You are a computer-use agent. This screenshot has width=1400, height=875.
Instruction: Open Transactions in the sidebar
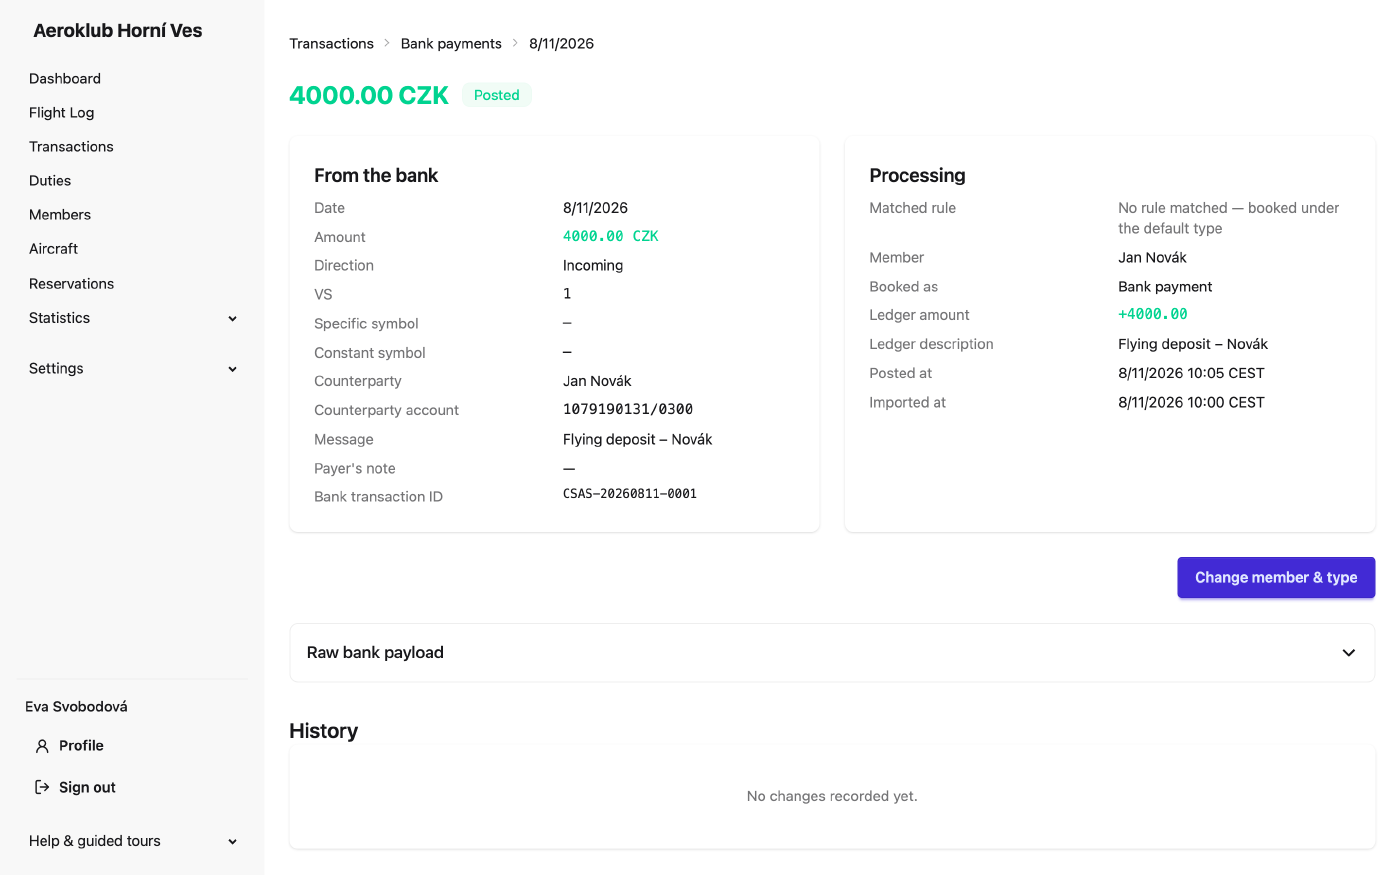(71, 147)
